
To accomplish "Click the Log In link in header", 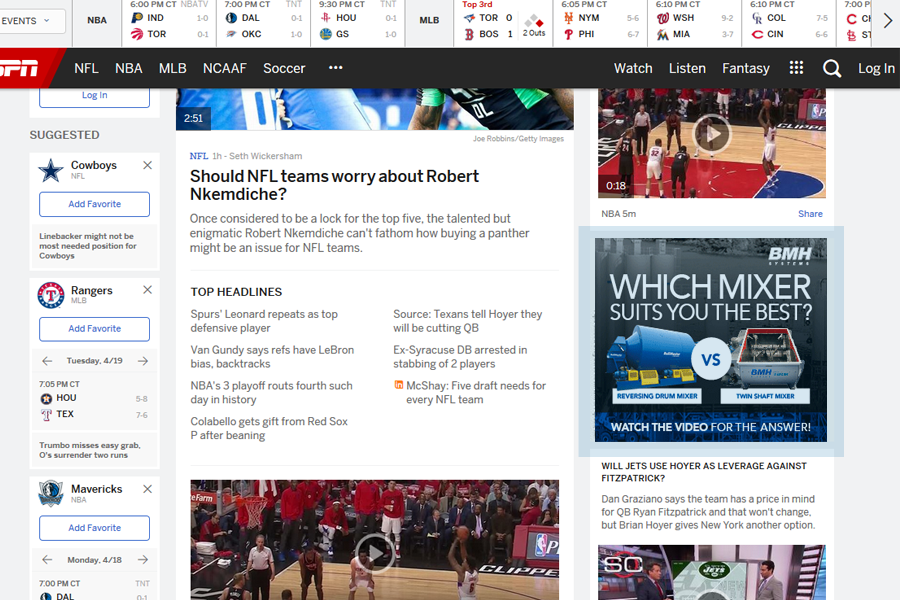I will tap(875, 68).
